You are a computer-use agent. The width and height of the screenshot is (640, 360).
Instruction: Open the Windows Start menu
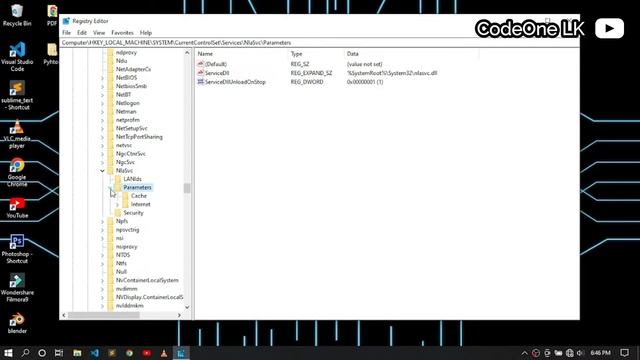[x=8, y=353]
